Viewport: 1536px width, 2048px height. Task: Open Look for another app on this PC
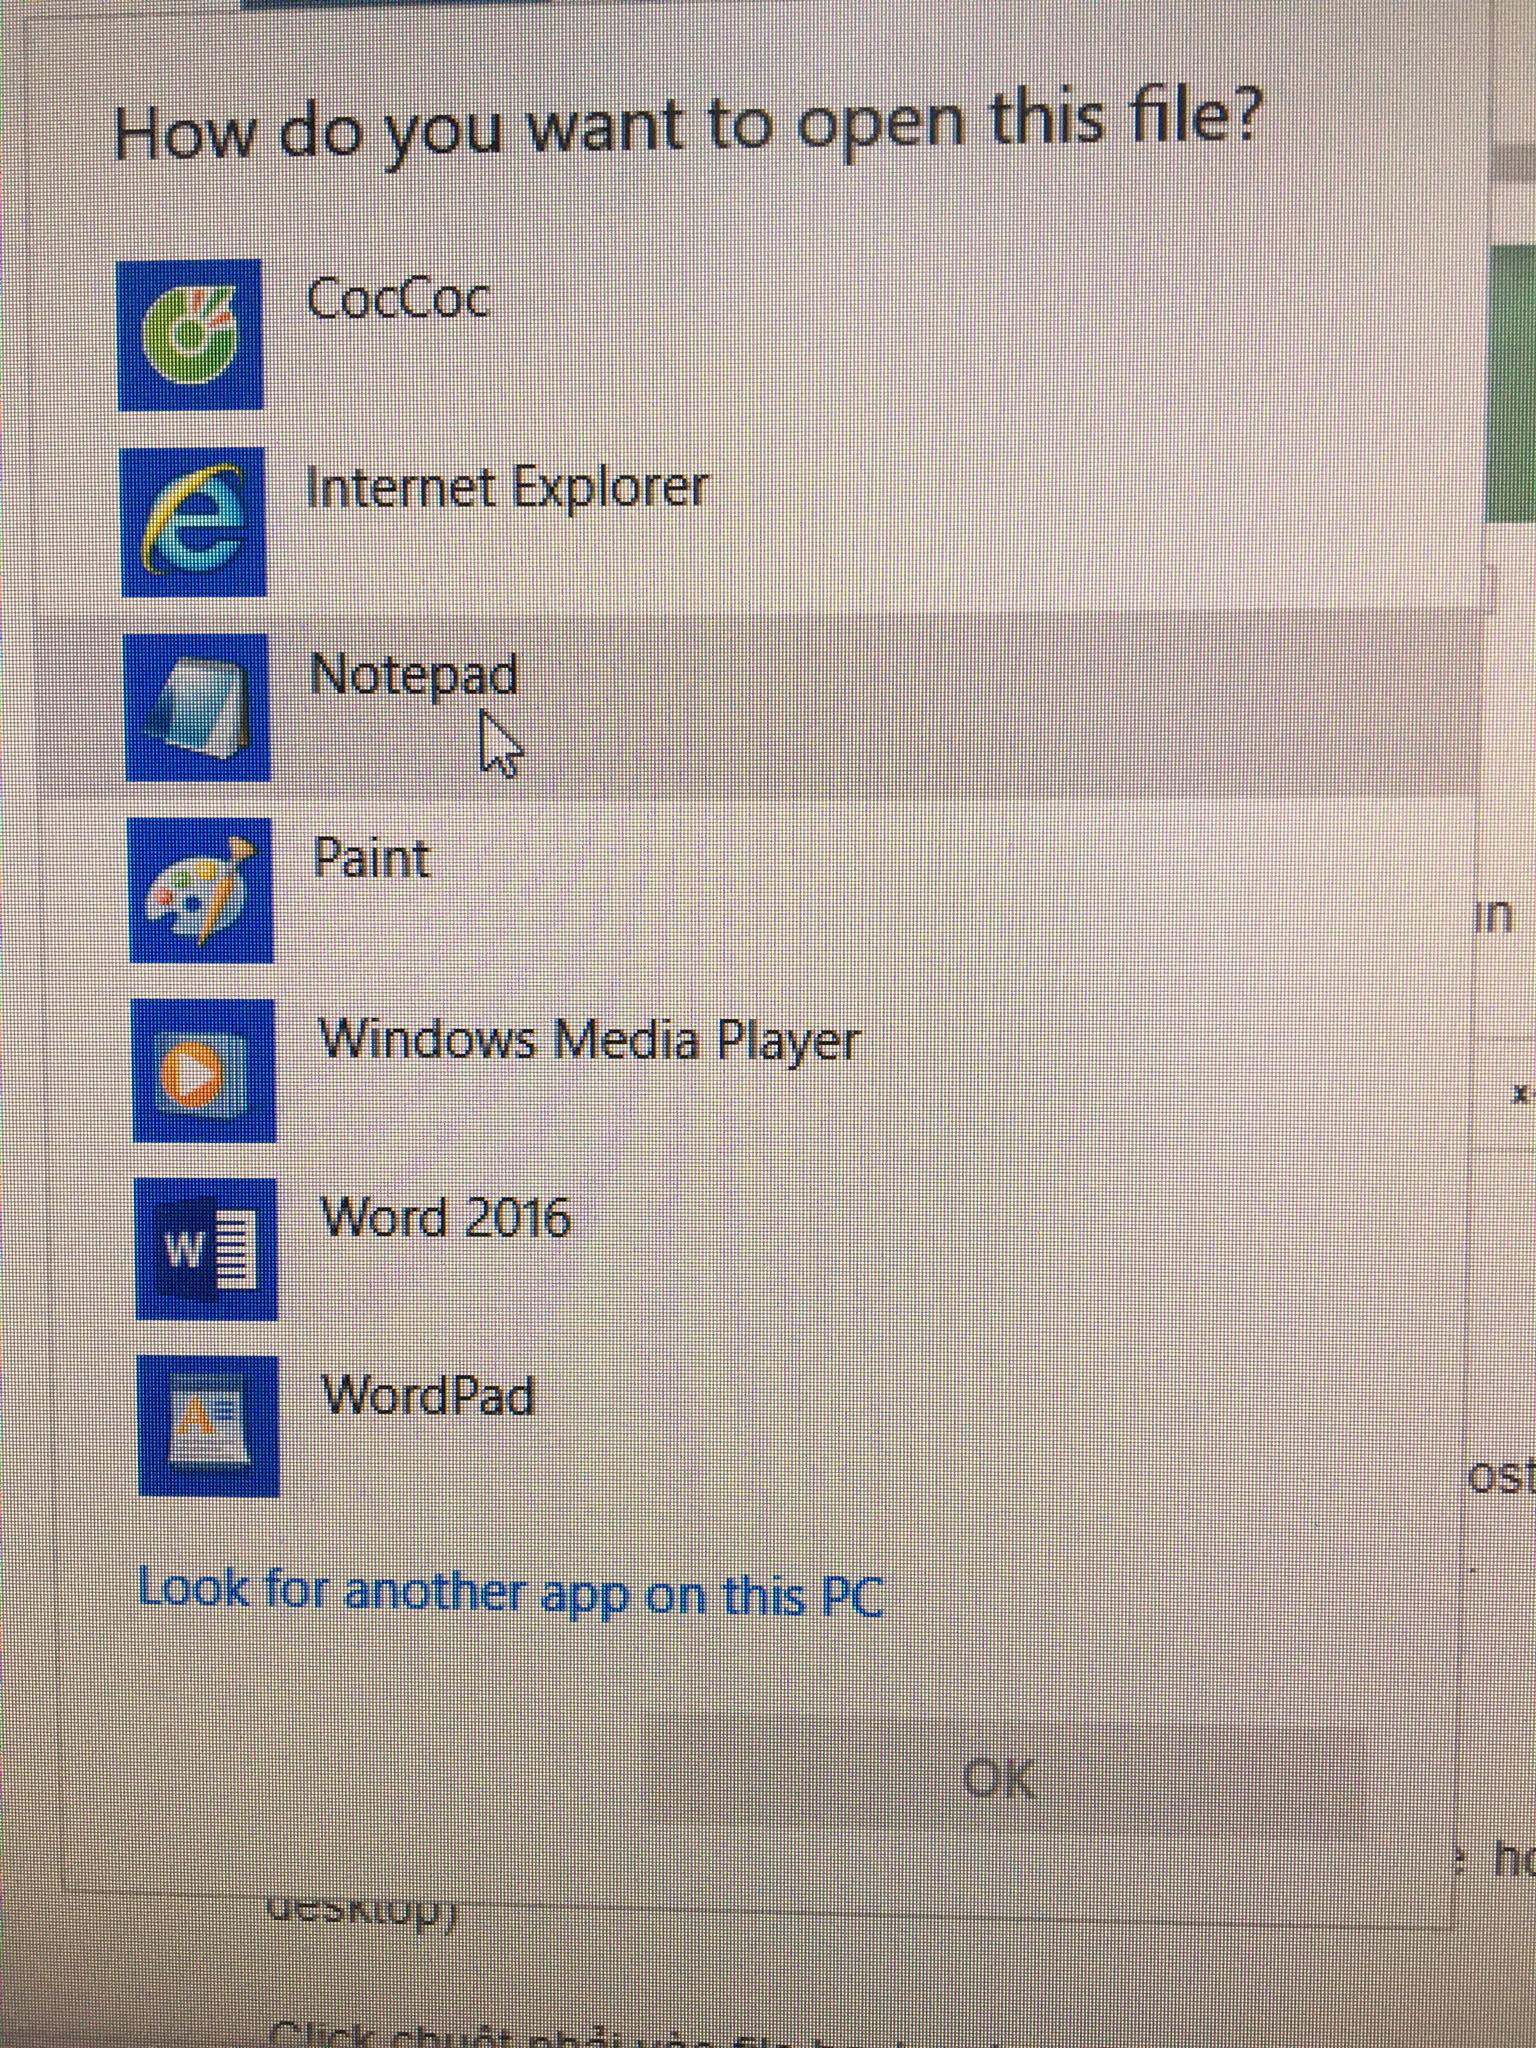click(x=511, y=1591)
